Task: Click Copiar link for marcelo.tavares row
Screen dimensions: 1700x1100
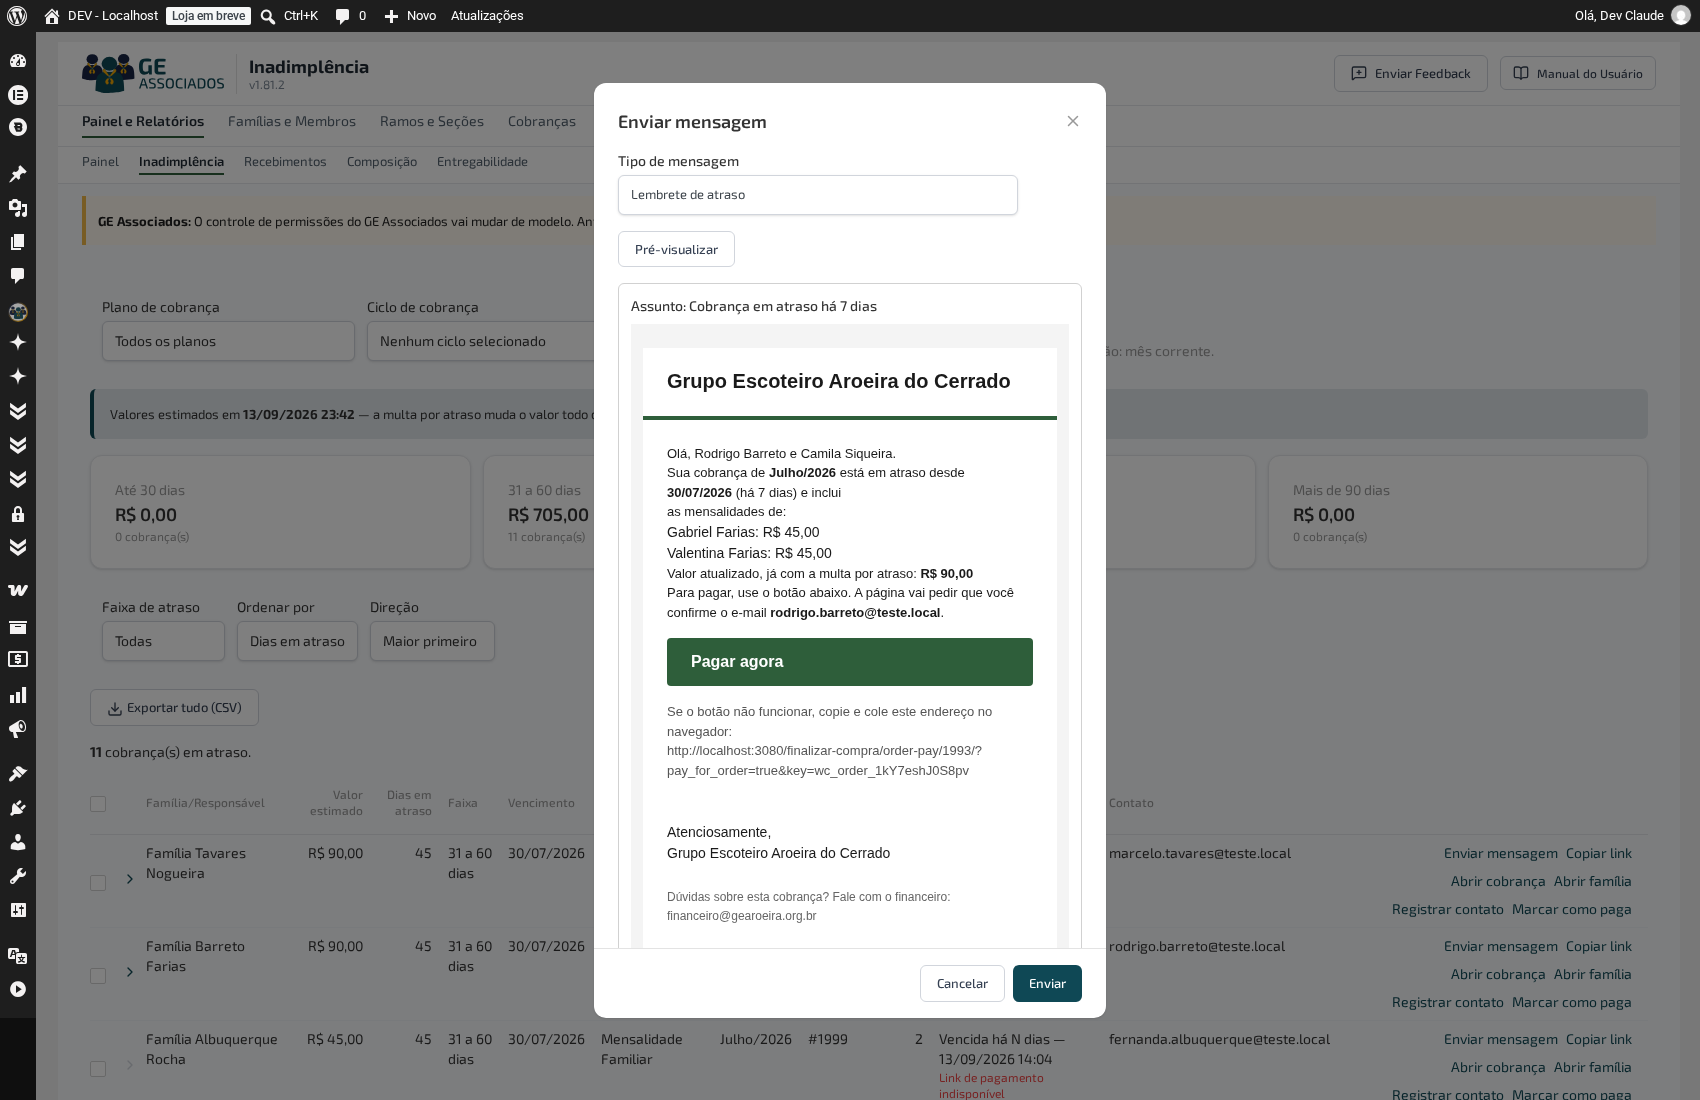Action: tap(1599, 853)
